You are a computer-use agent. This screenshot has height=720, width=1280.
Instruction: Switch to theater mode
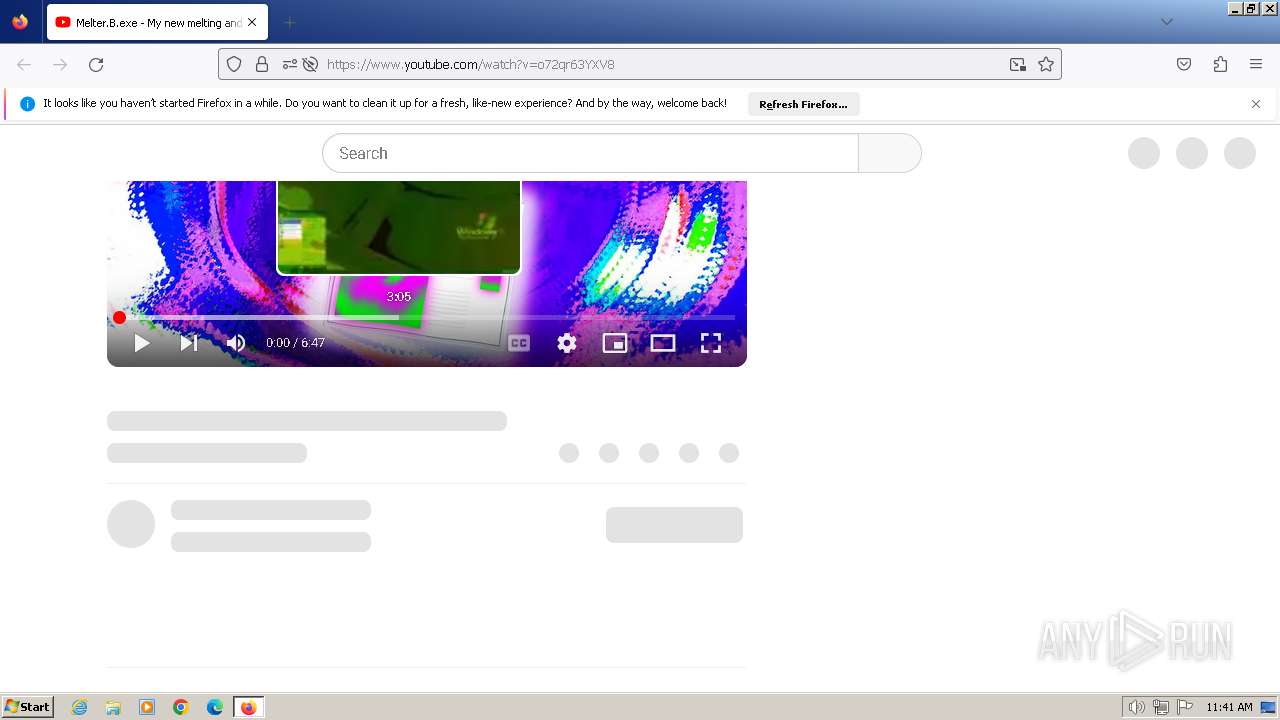(x=663, y=343)
